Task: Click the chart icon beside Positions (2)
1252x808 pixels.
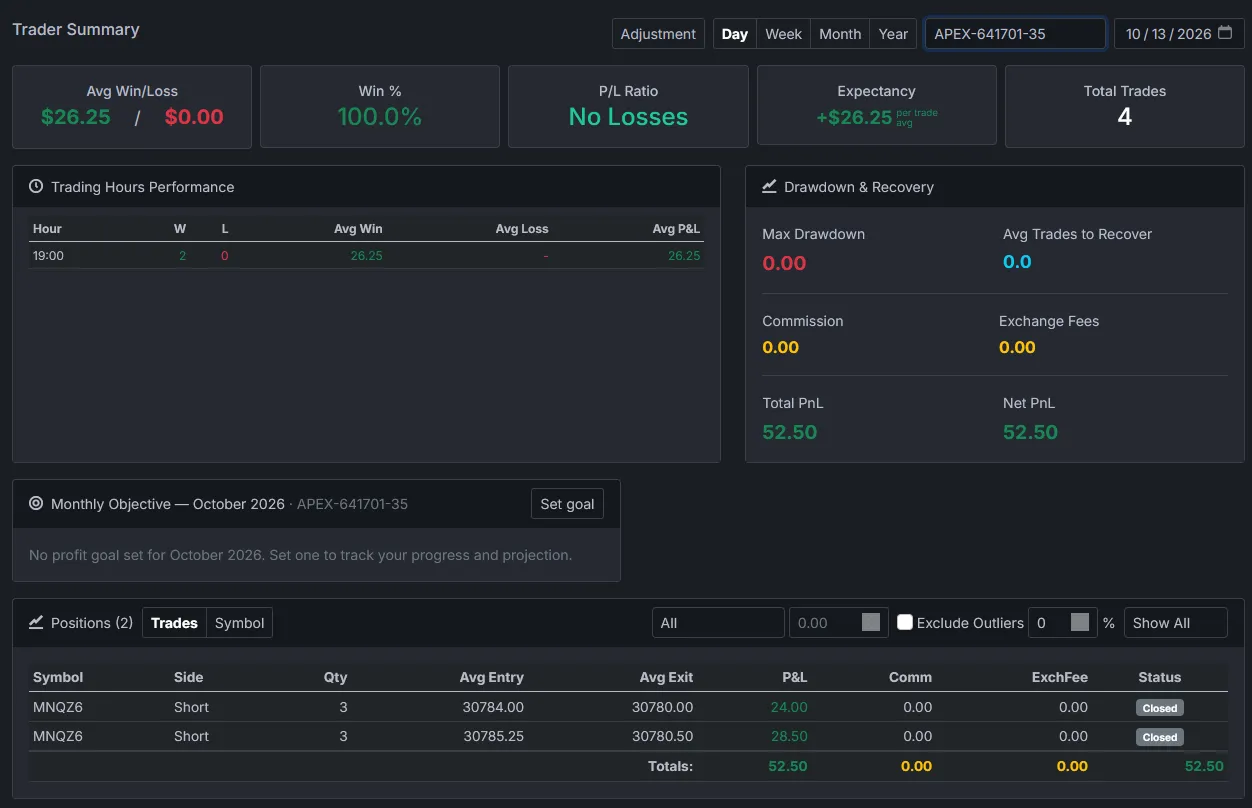Action: (x=36, y=622)
